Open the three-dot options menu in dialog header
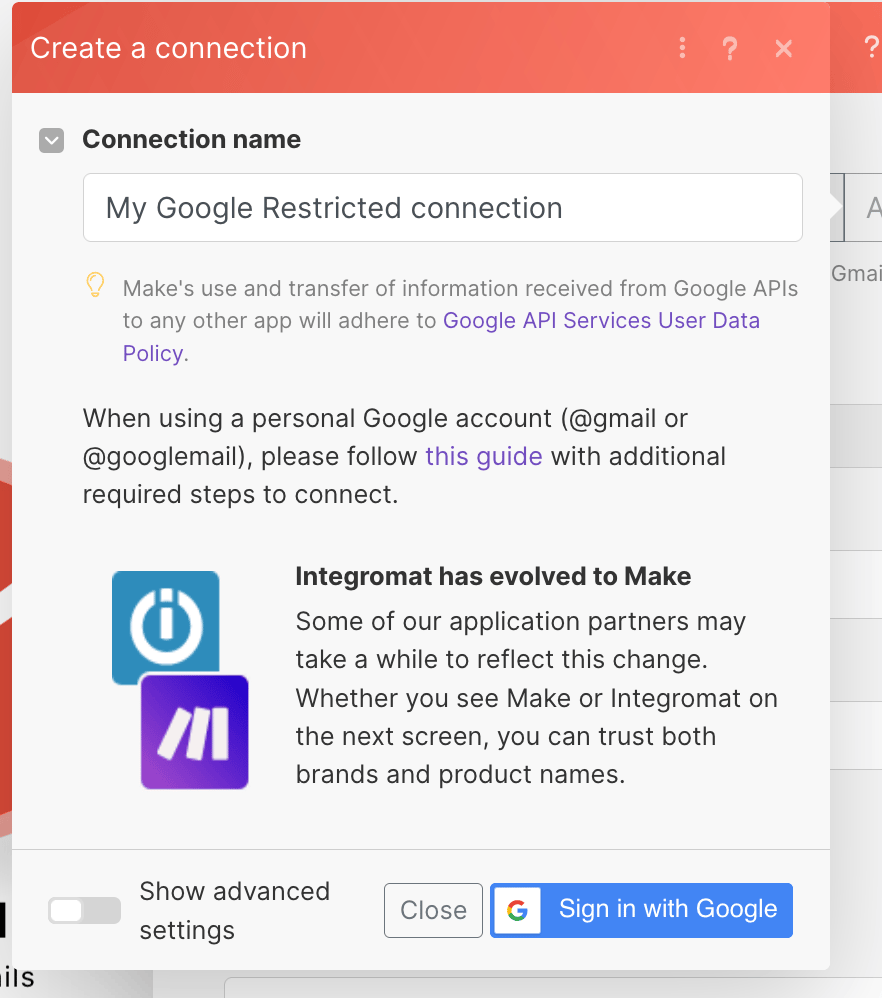 (x=682, y=48)
